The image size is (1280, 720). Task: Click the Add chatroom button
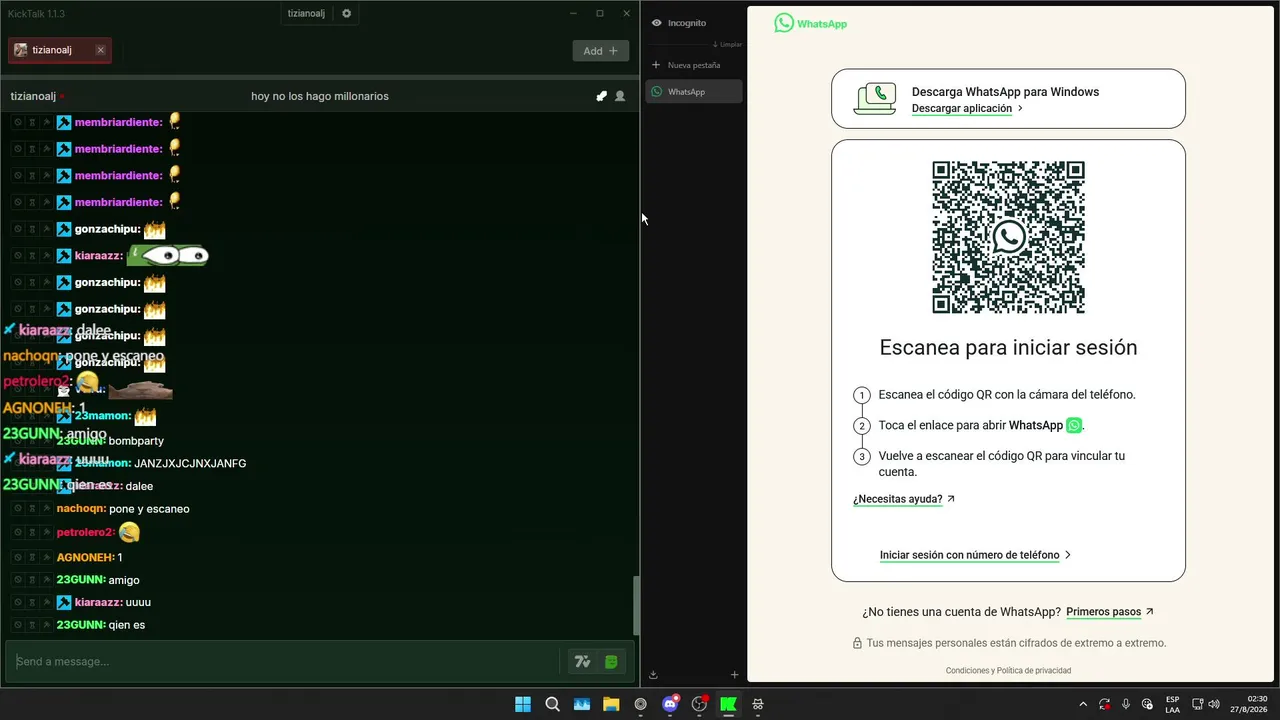[600, 51]
